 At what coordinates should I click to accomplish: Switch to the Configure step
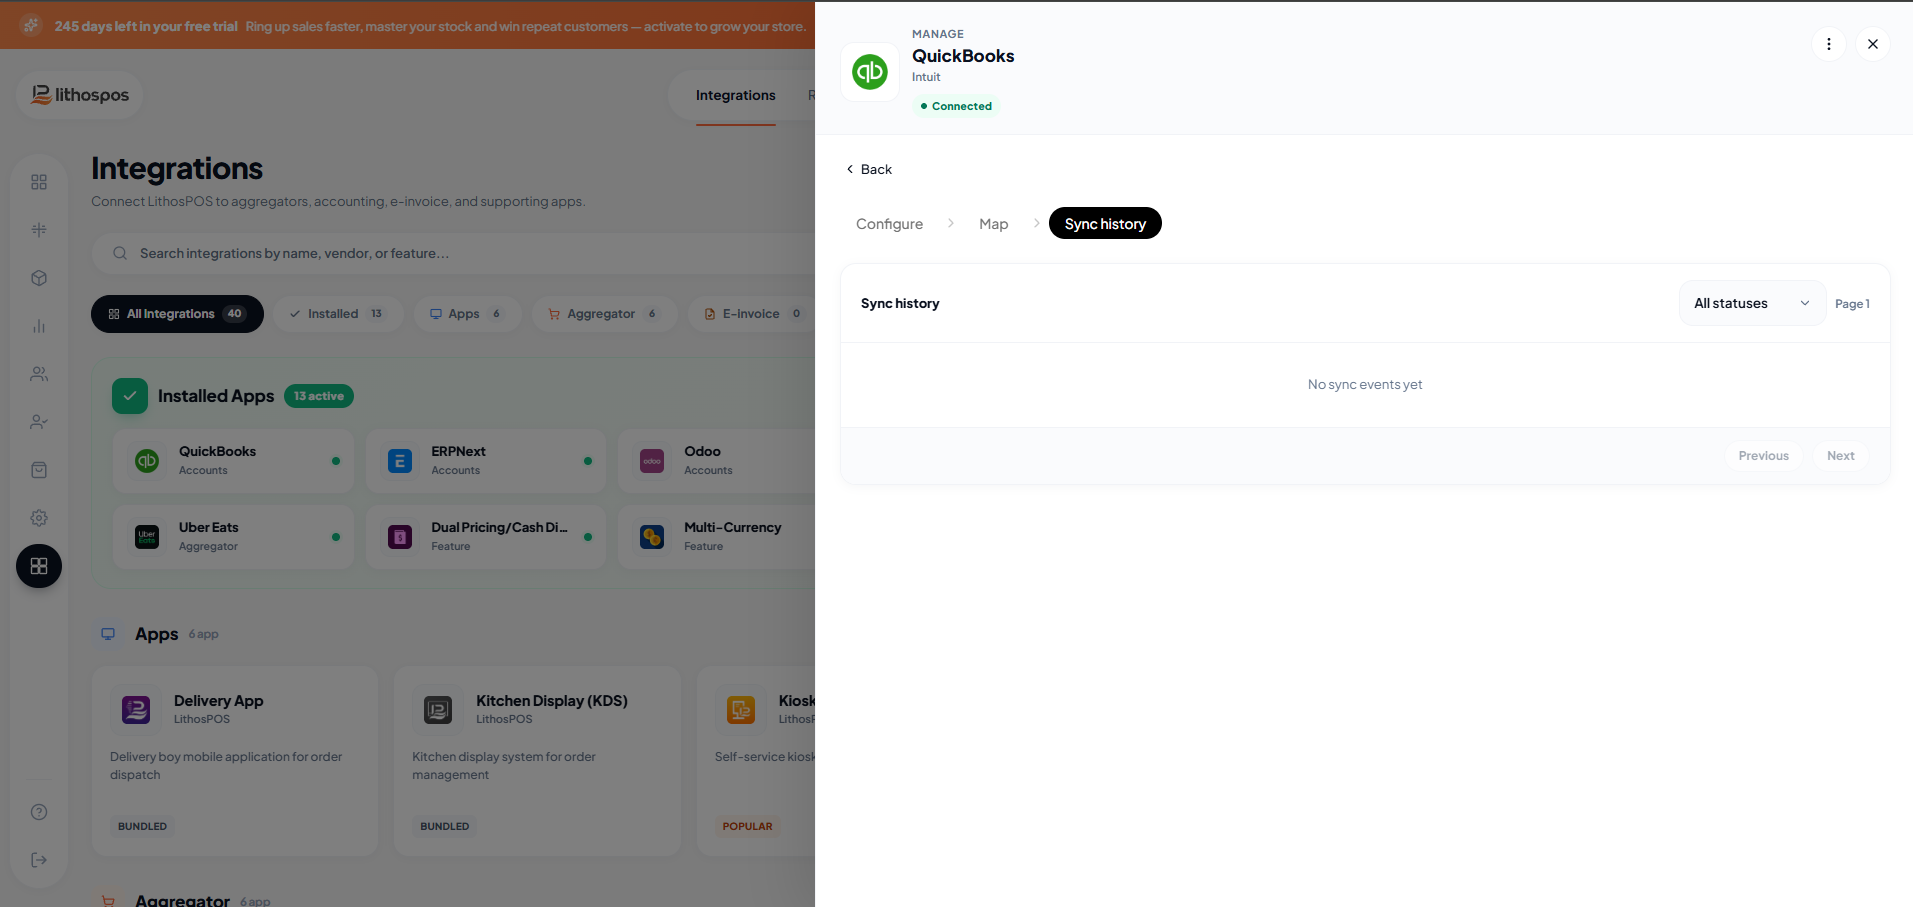click(x=889, y=224)
